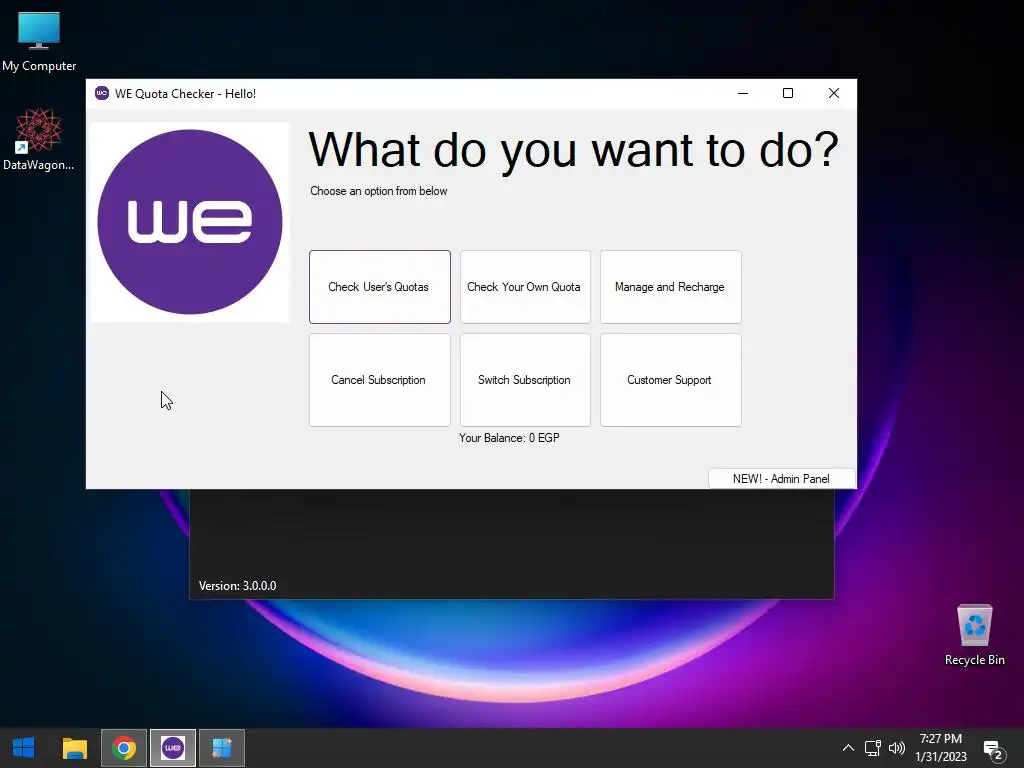
Task: Click the Version: 3.0.0.0 label
Action: coord(237,586)
